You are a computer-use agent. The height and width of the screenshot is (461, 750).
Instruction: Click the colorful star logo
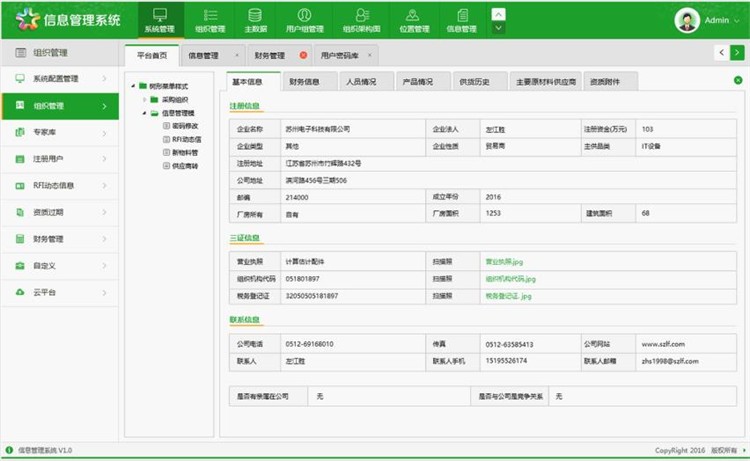(27, 20)
